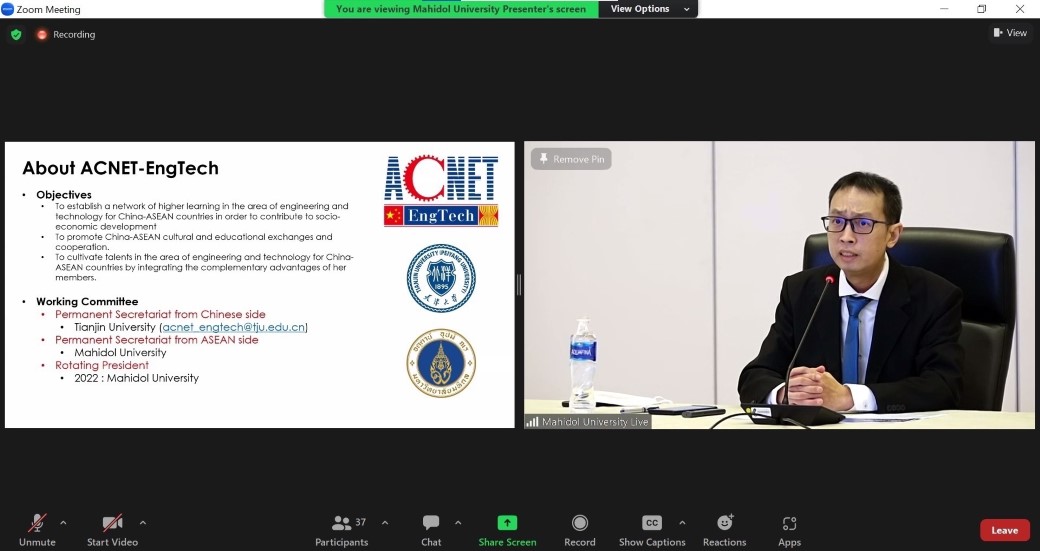Expand the arrow next to Participants

coord(385,522)
